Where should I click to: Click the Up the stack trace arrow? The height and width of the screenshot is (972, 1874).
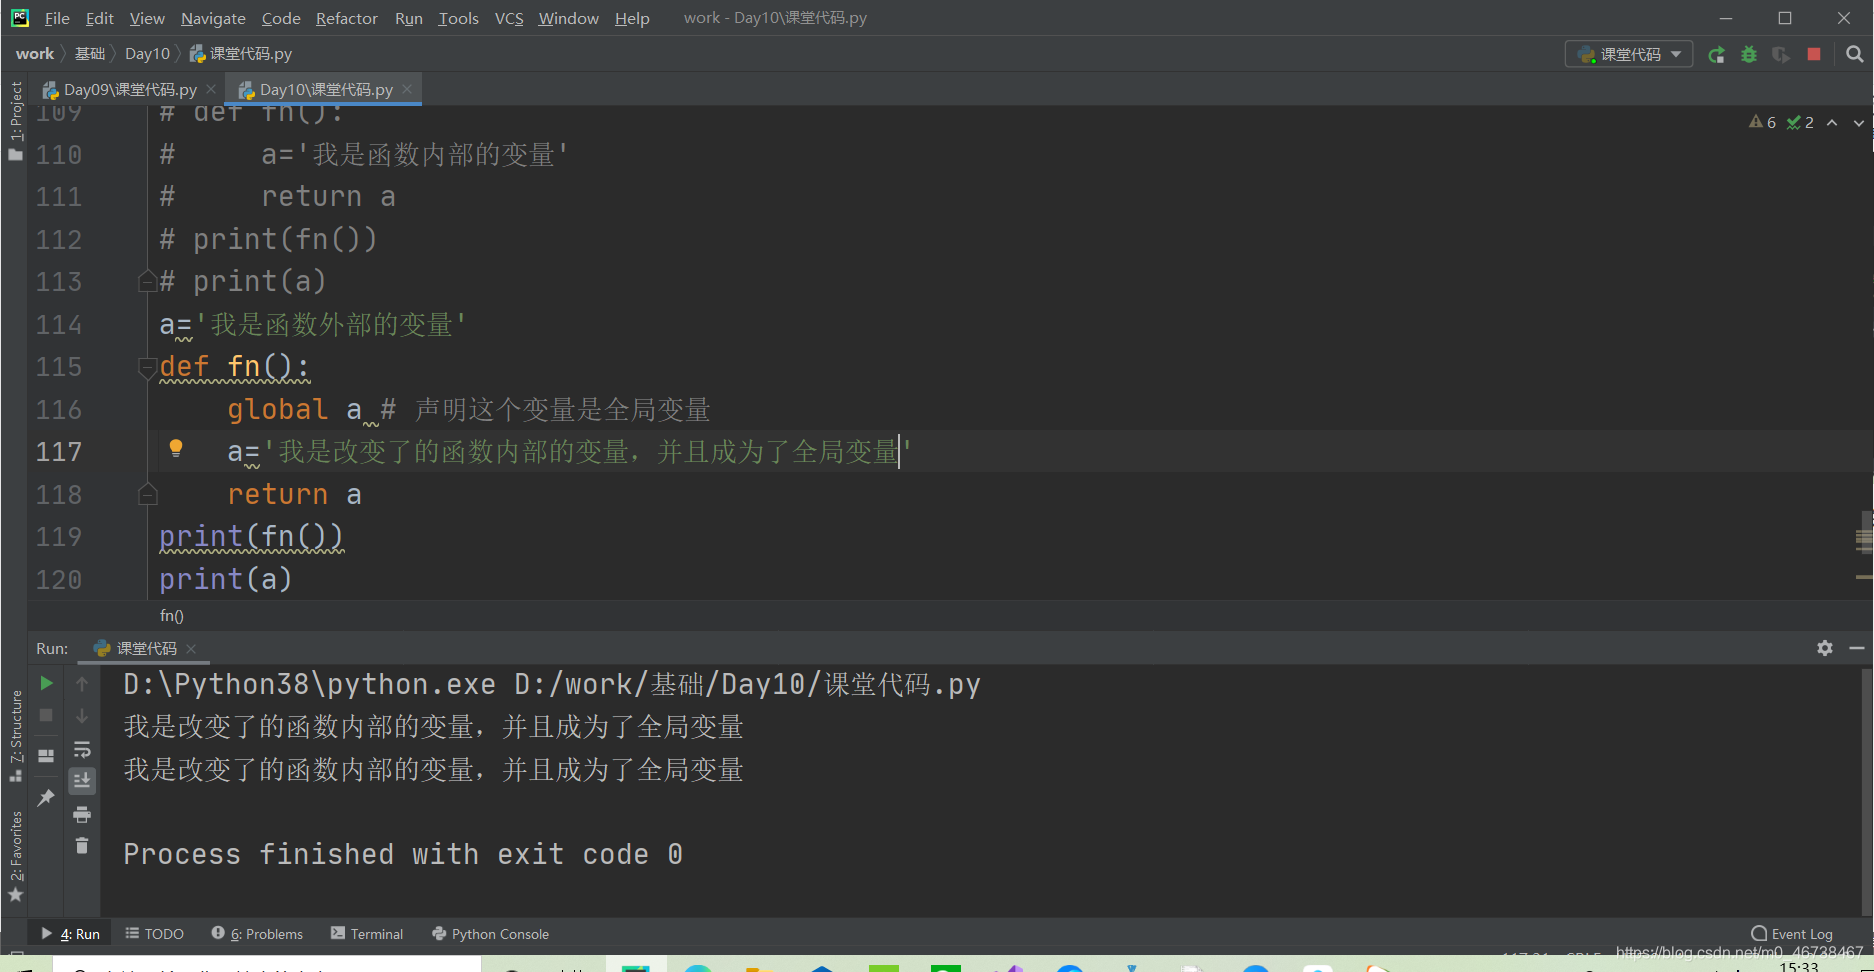(x=82, y=683)
